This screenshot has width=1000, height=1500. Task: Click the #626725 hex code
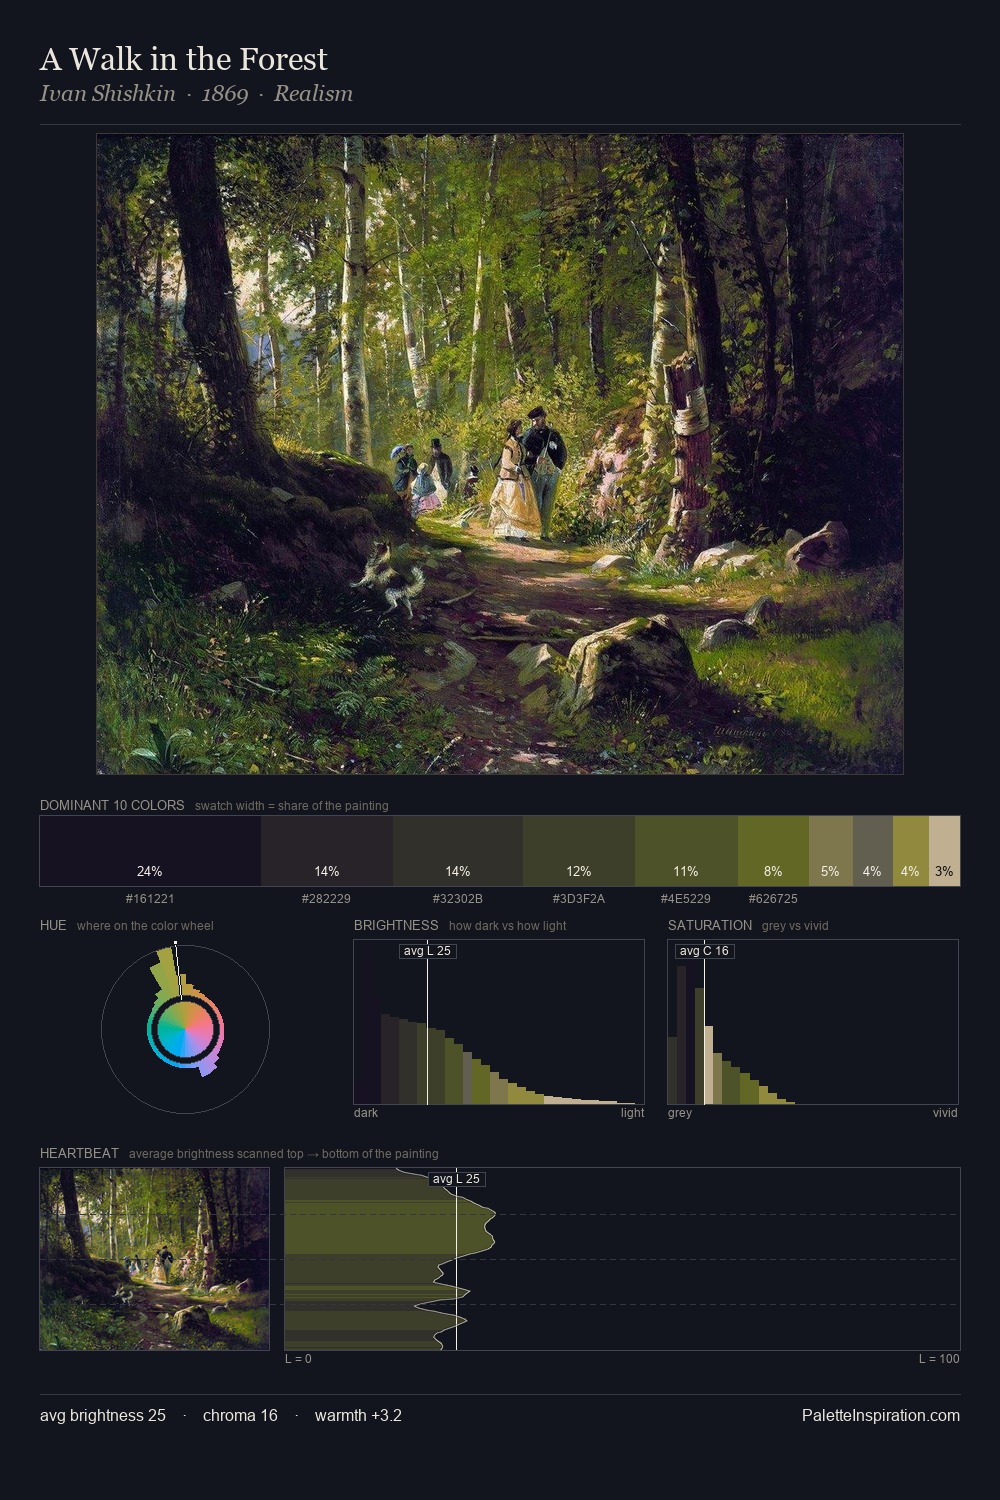[x=773, y=899]
